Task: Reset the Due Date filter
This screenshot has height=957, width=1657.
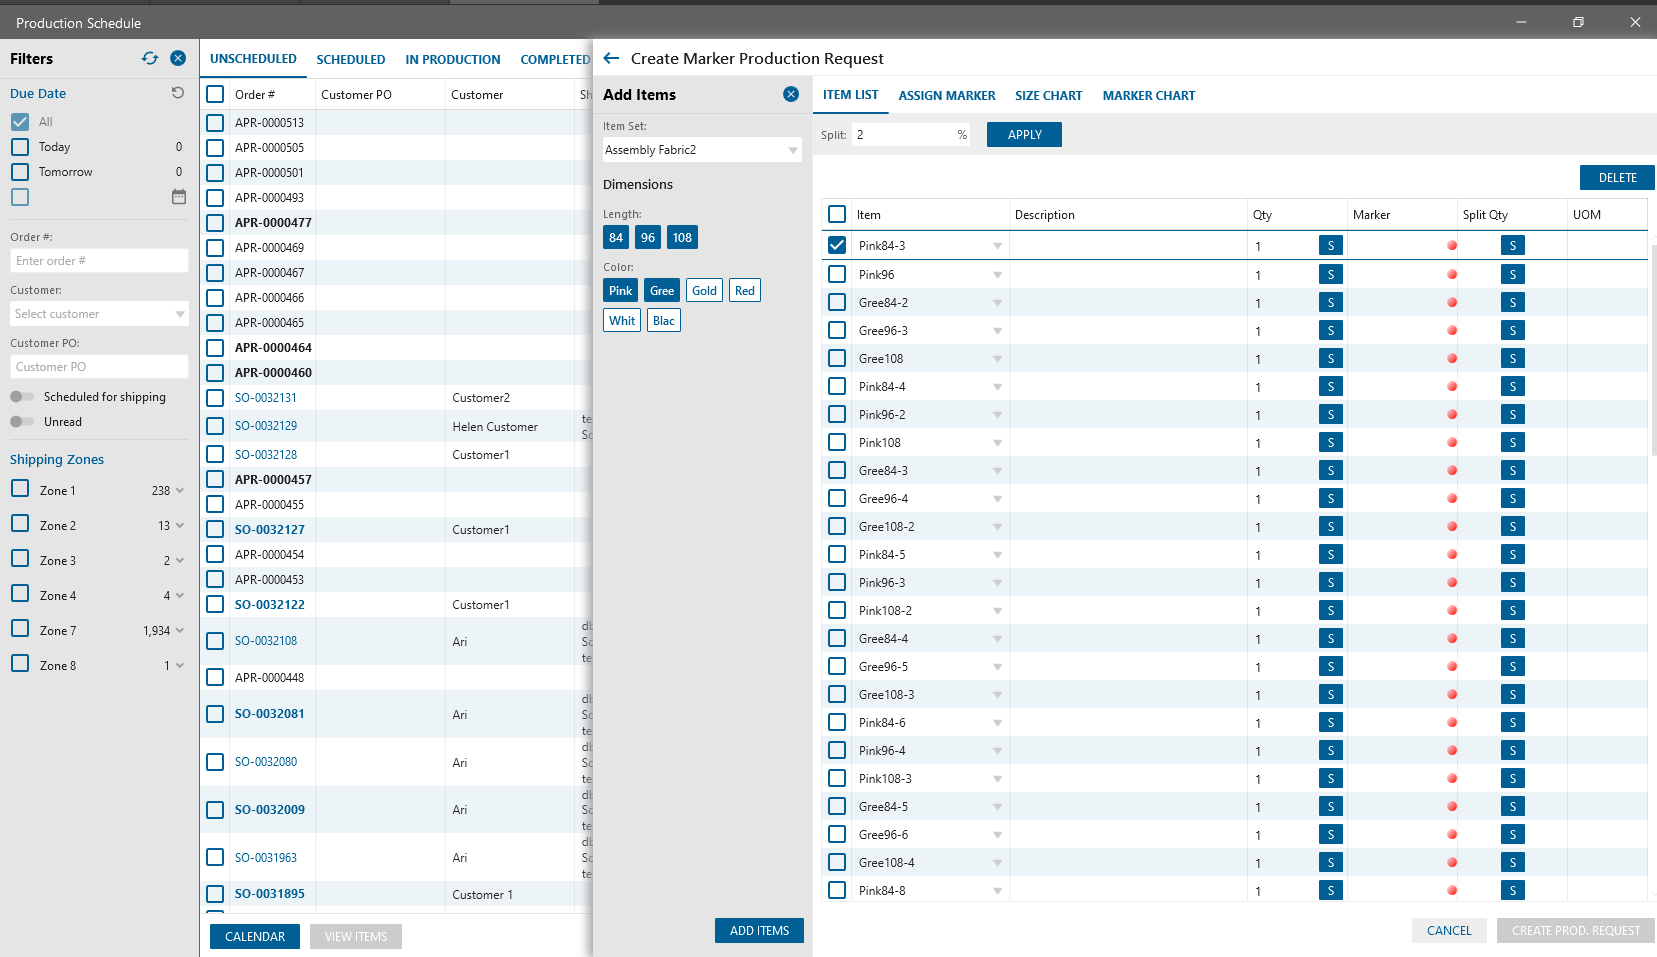Action: [x=178, y=93]
